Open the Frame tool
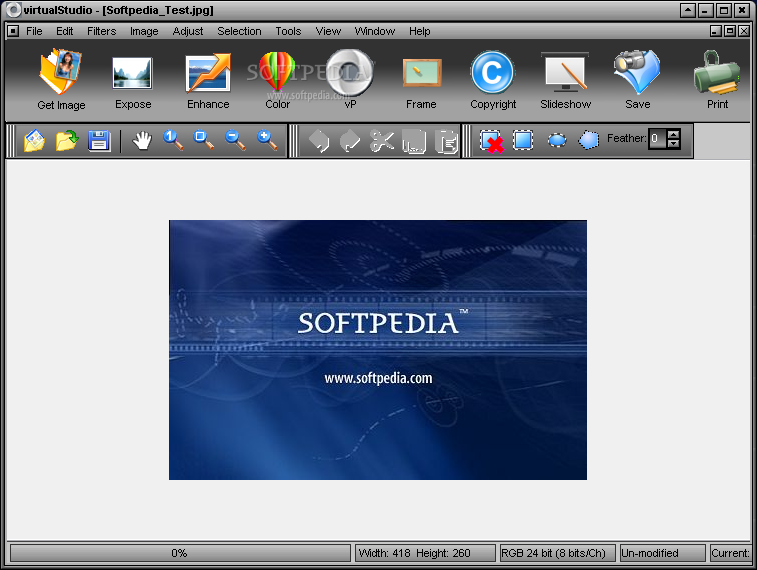Screen dimensions: 757x570 pos(421,83)
